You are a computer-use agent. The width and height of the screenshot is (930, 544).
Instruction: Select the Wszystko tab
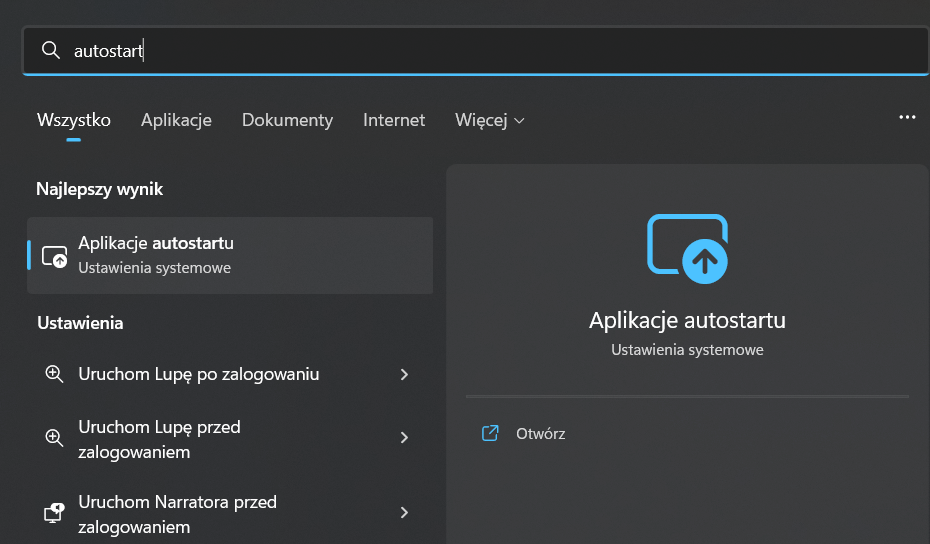pyautogui.click(x=74, y=120)
